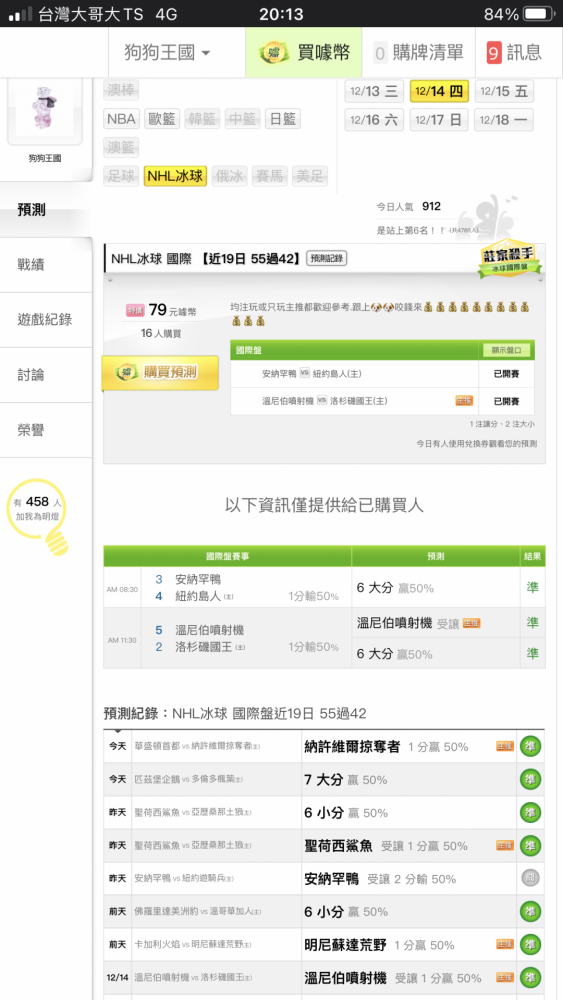Click 準 result for 納許維爾掠奪者 record
Screen dimensions: 563x1000
click(530, 746)
